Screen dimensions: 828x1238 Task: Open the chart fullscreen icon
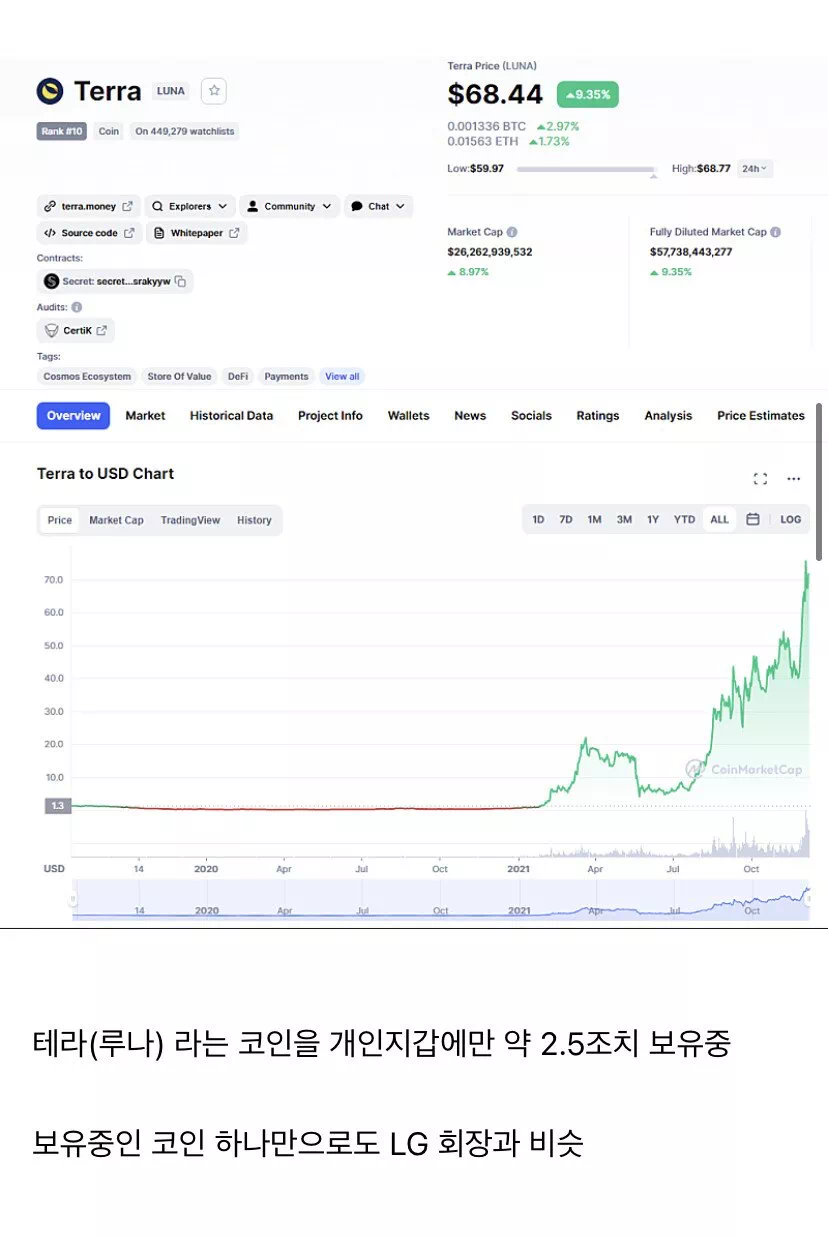[x=760, y=479]
